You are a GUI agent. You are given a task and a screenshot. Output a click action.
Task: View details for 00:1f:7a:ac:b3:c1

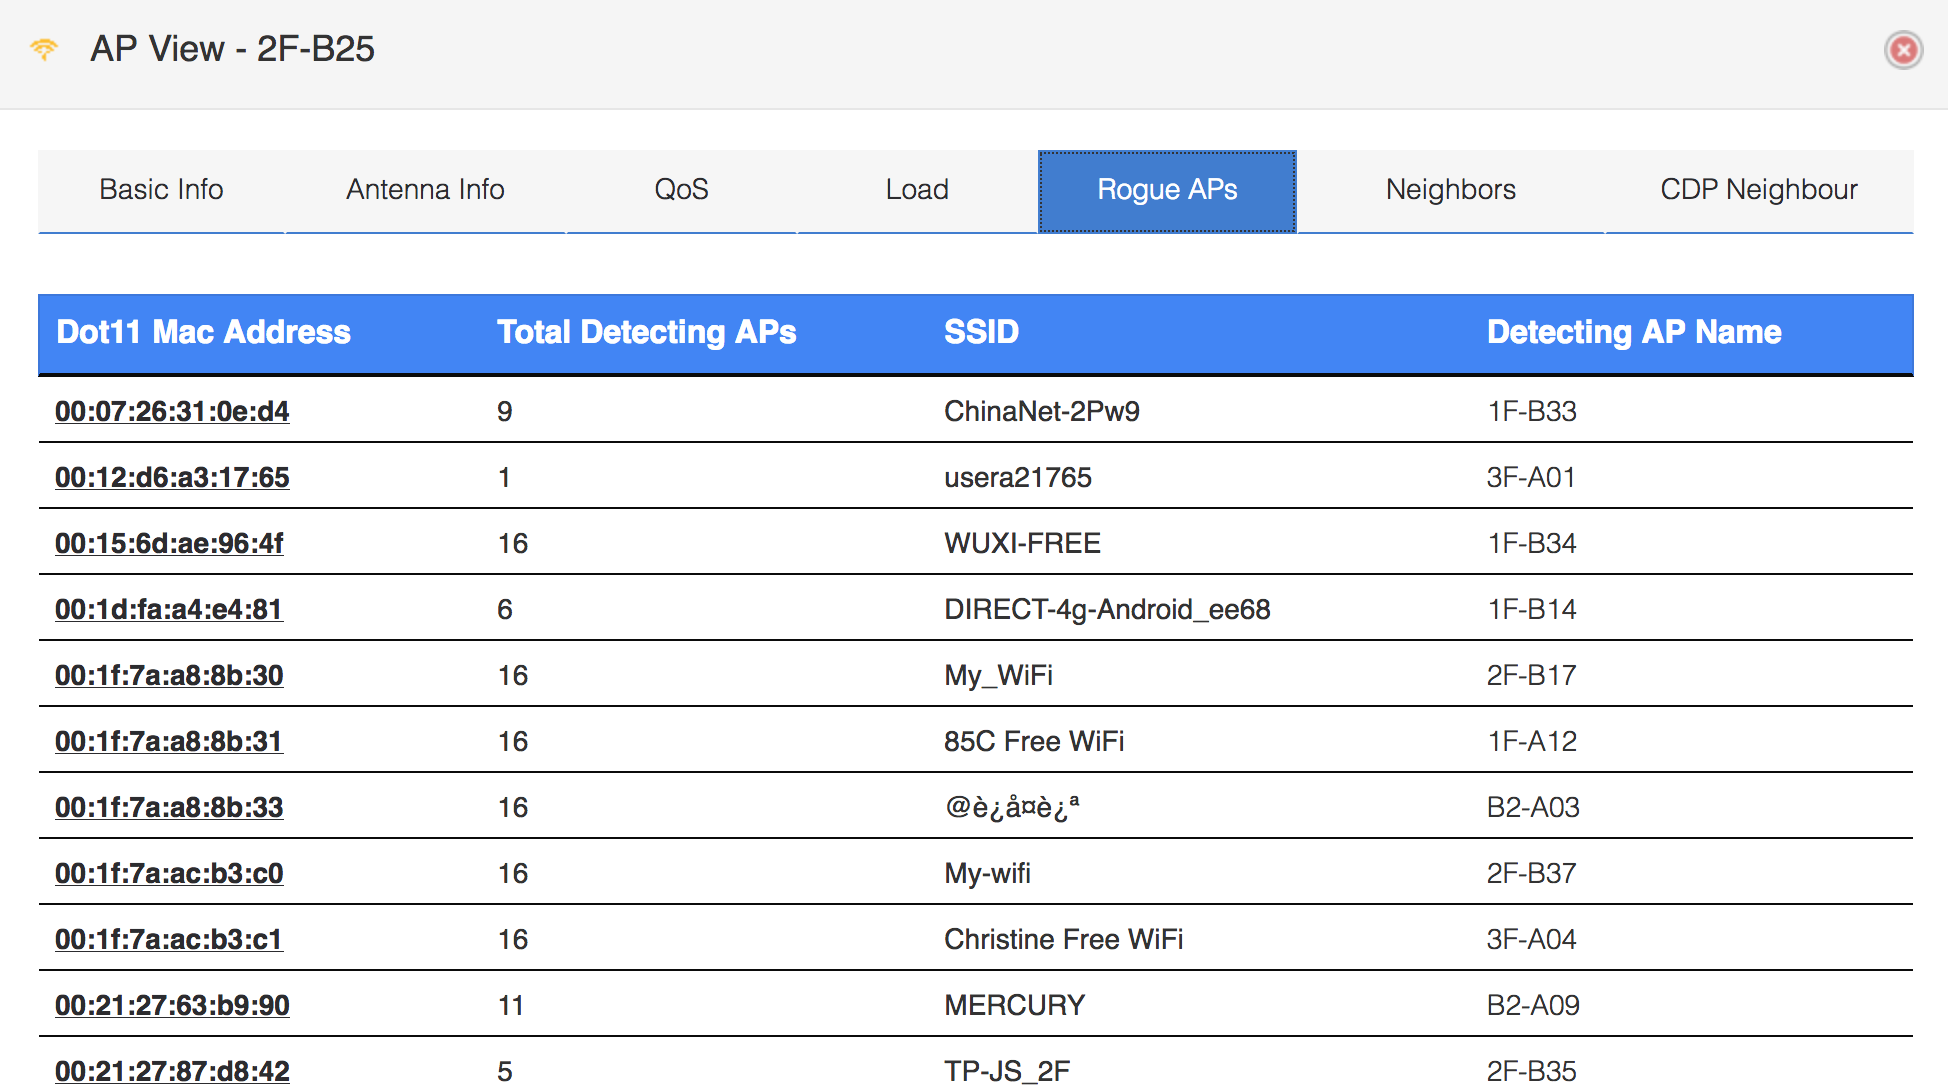tap(169, 939)
